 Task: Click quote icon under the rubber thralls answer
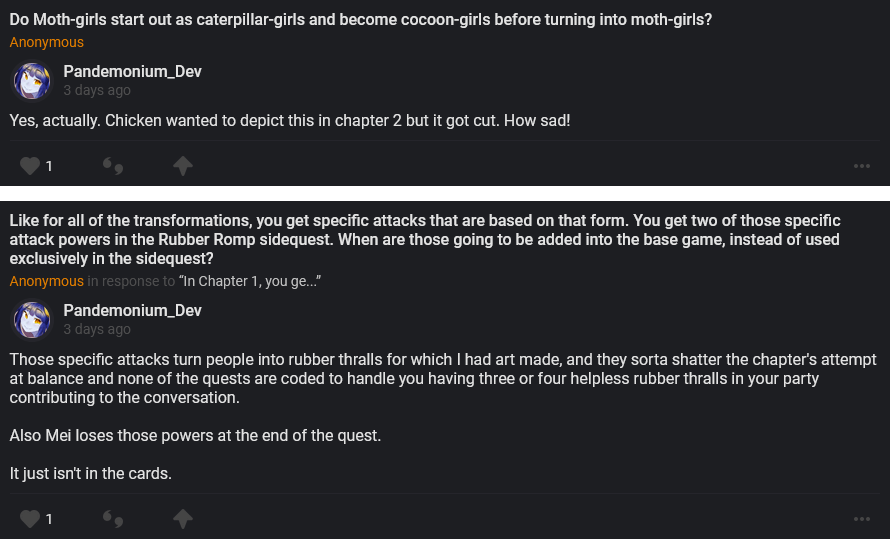coord(113,518)
